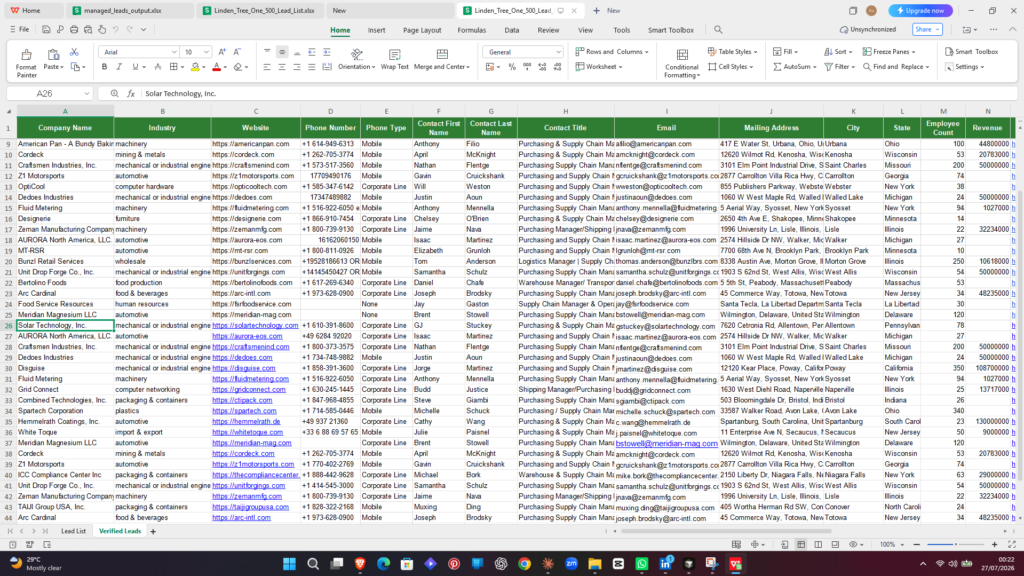This screenshot has width=1024, height=576.
Task: Click the Percent style icon
Action: (x=512, y=67)
